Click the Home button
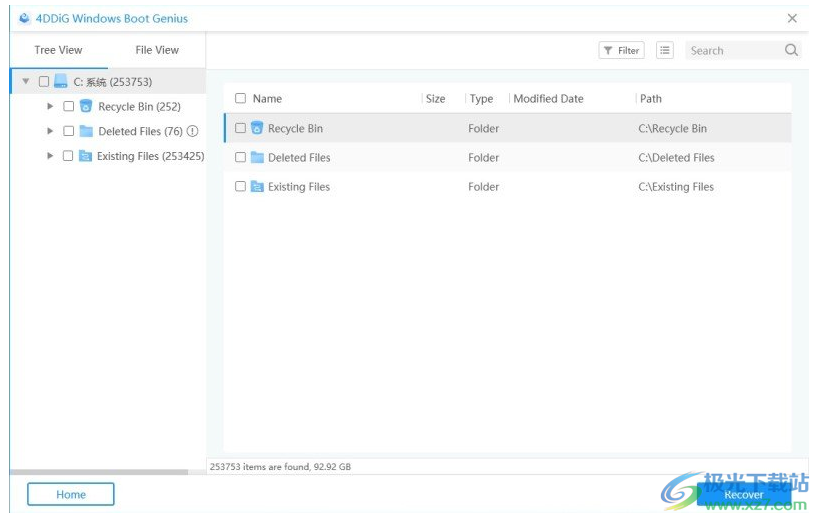 pyautogui.click(x=70, y=494)
